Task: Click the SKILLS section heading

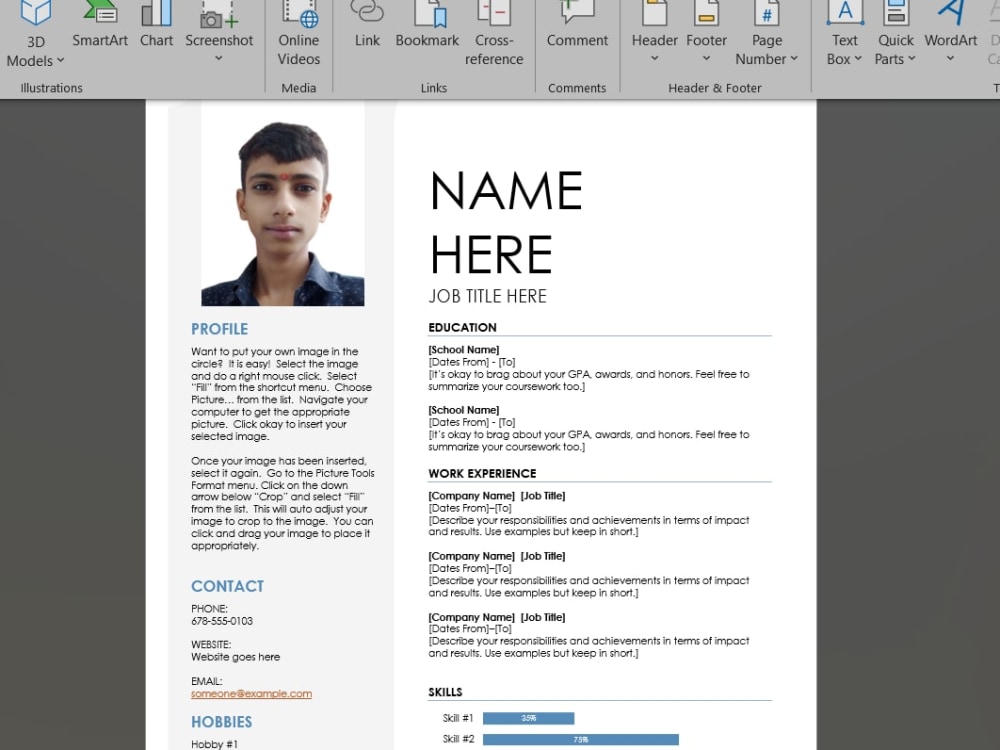Action: click(x=445, y=692)
